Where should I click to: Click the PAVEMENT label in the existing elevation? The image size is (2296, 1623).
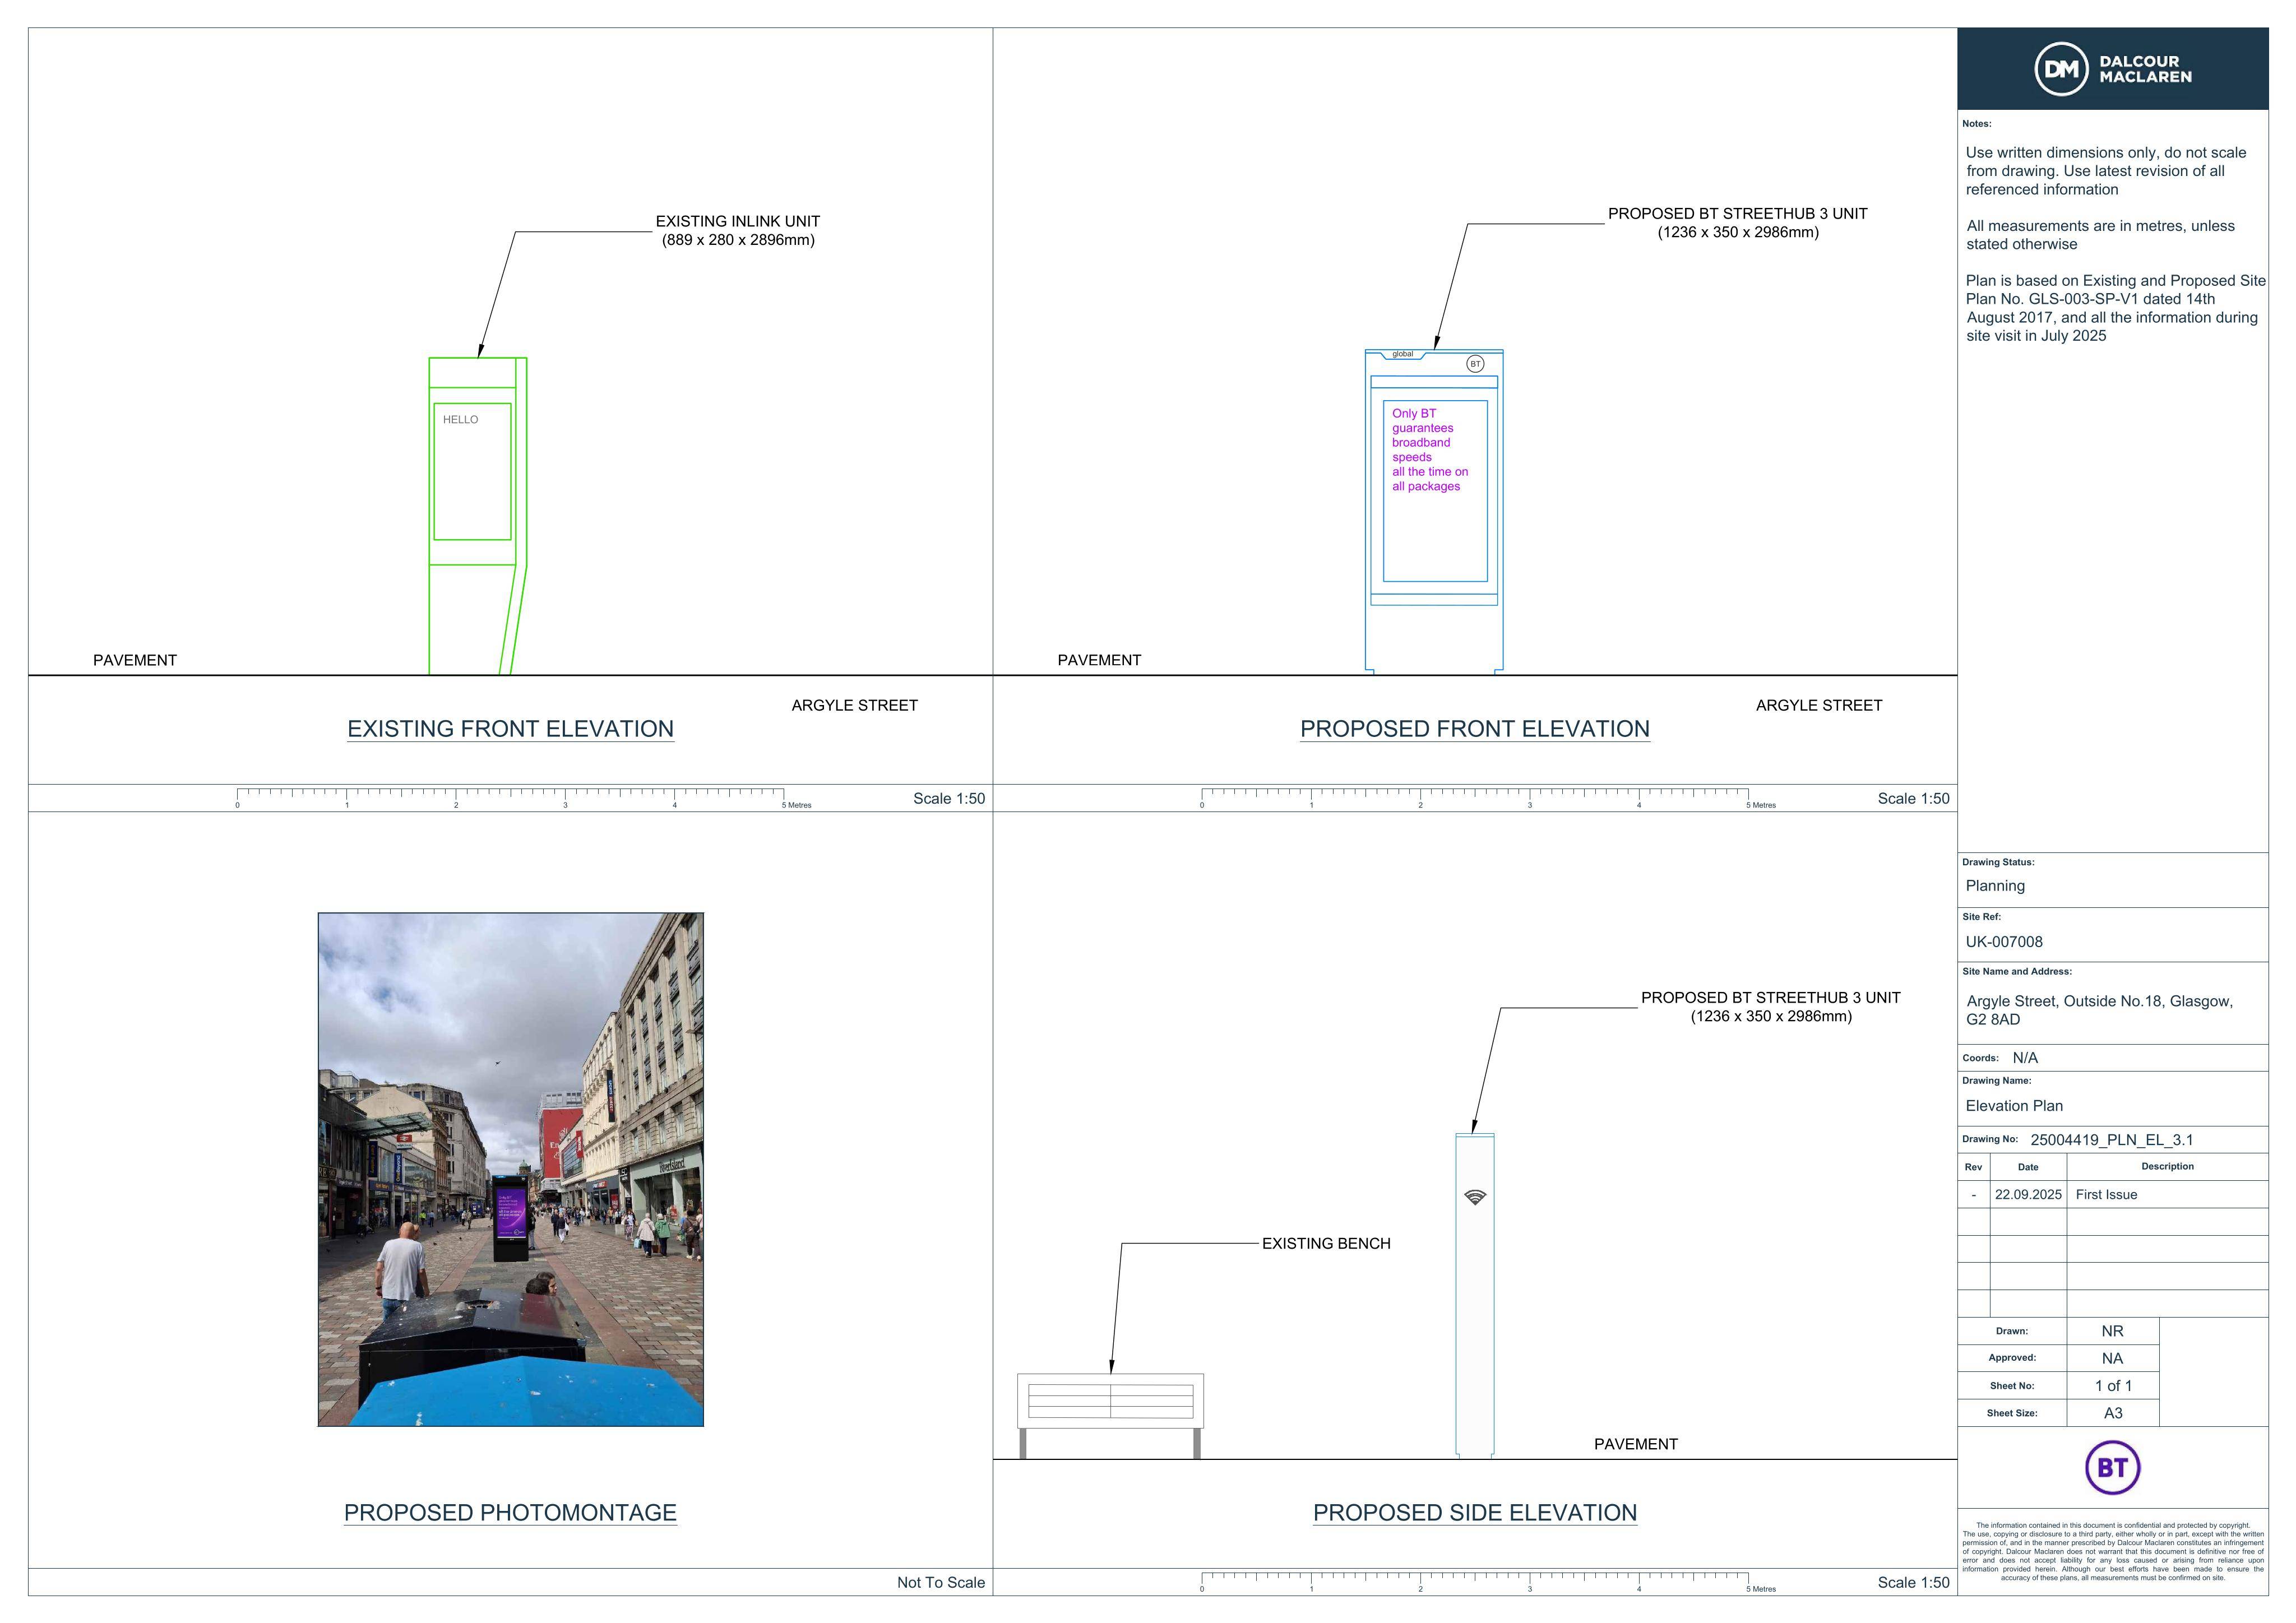click(135, 660)
